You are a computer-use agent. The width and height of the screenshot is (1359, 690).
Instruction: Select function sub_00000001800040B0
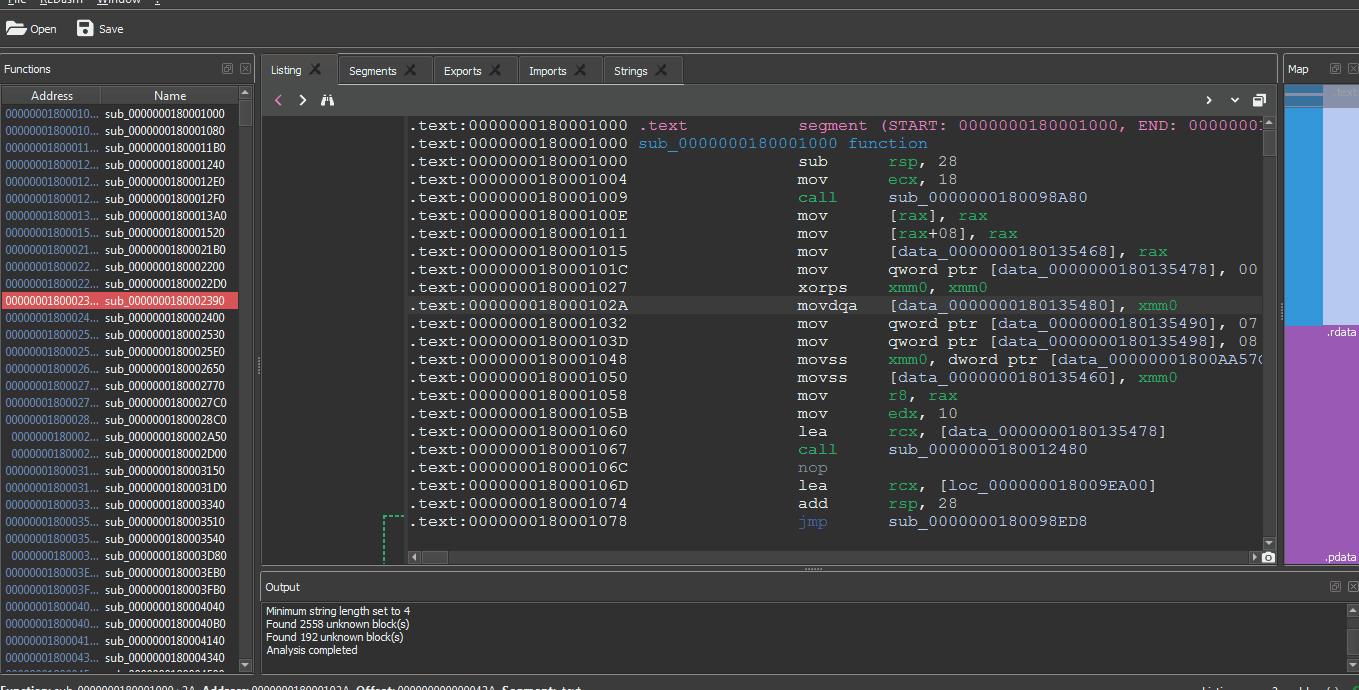pos(120,623)
